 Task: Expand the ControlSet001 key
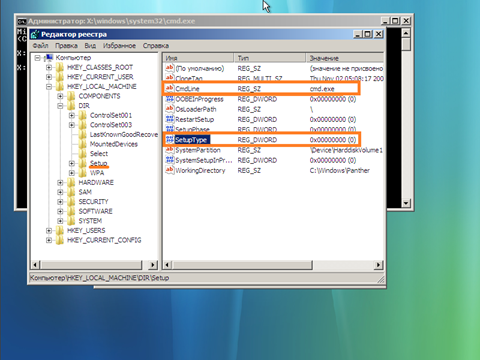72,116
